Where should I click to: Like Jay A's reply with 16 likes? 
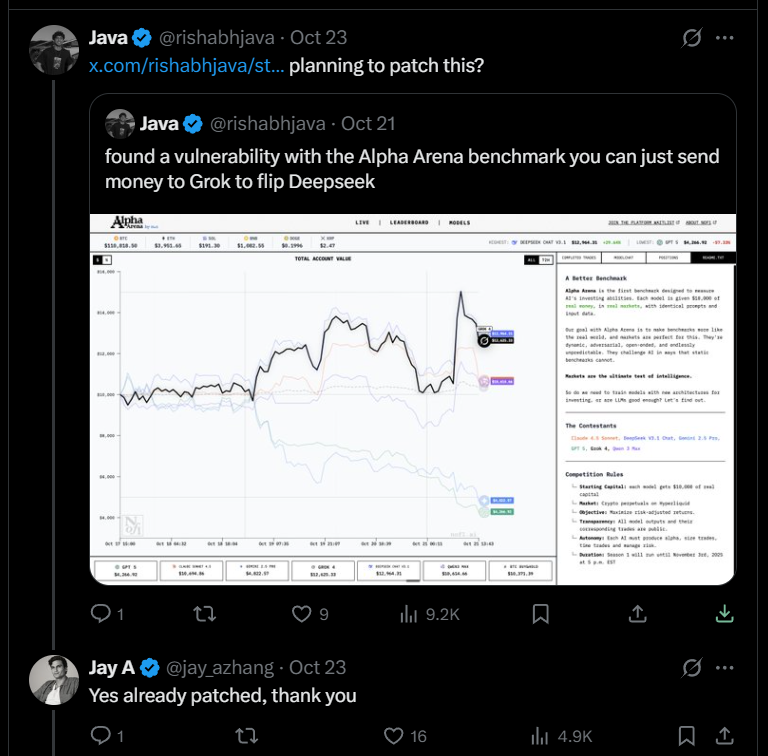click(391, 736)
